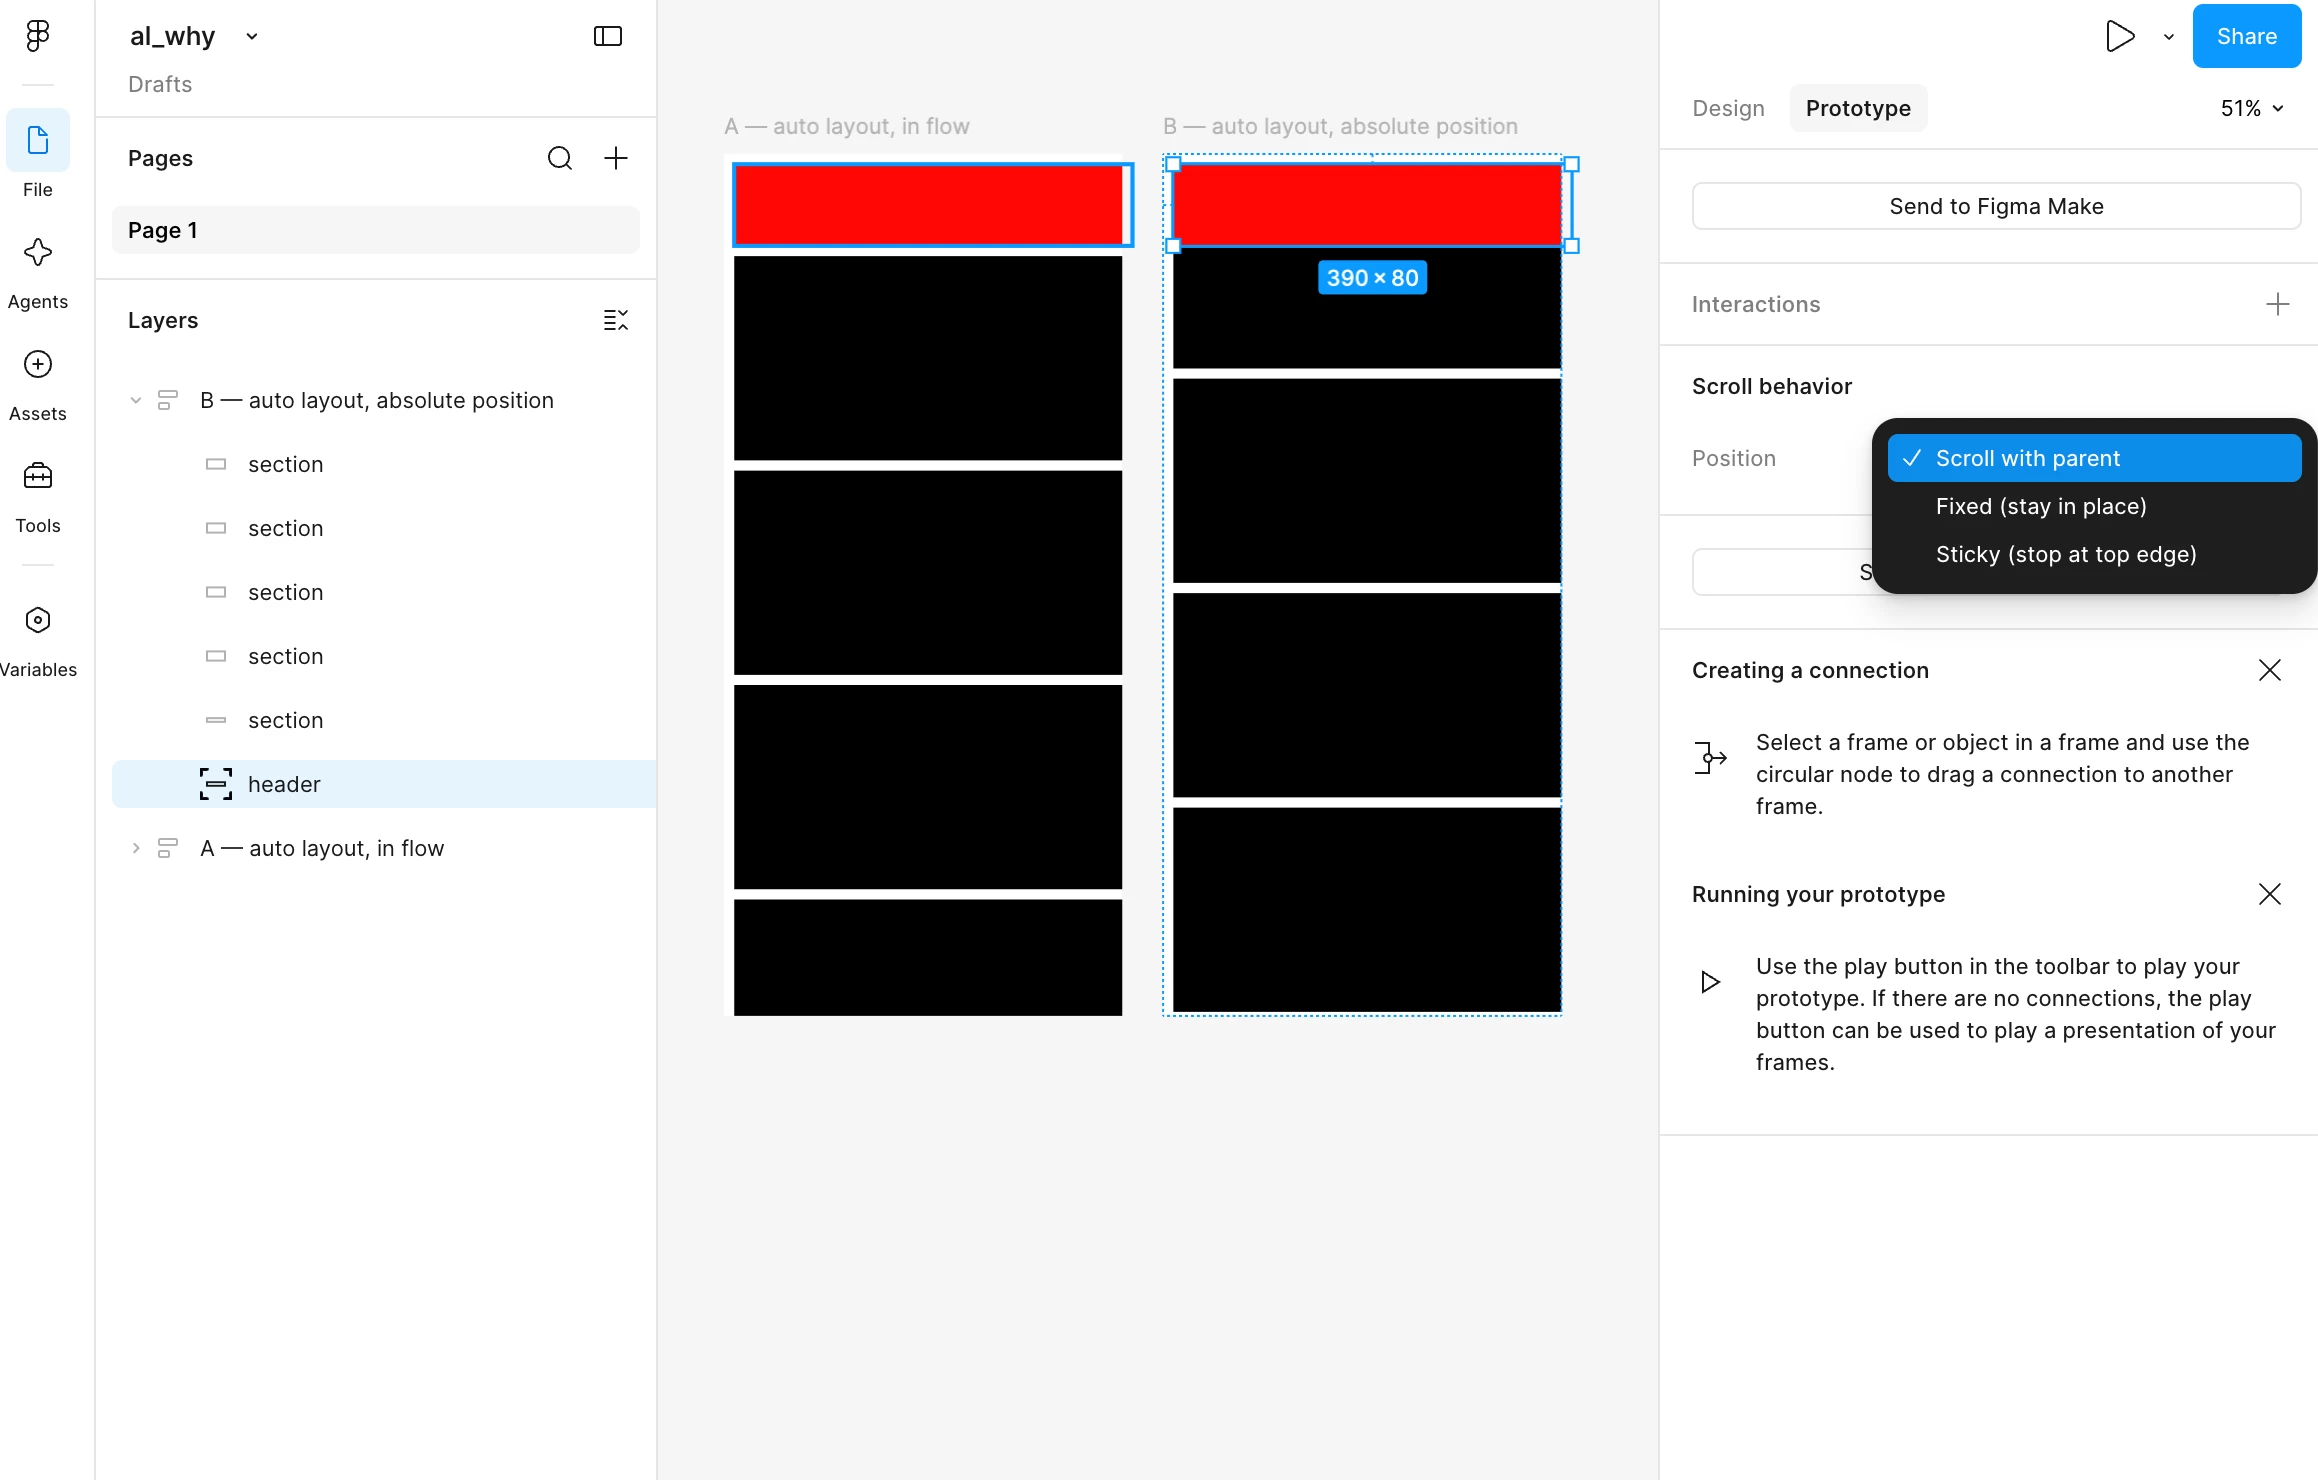Select the header layer
2318x1480 pixels.
pos(384,784)
